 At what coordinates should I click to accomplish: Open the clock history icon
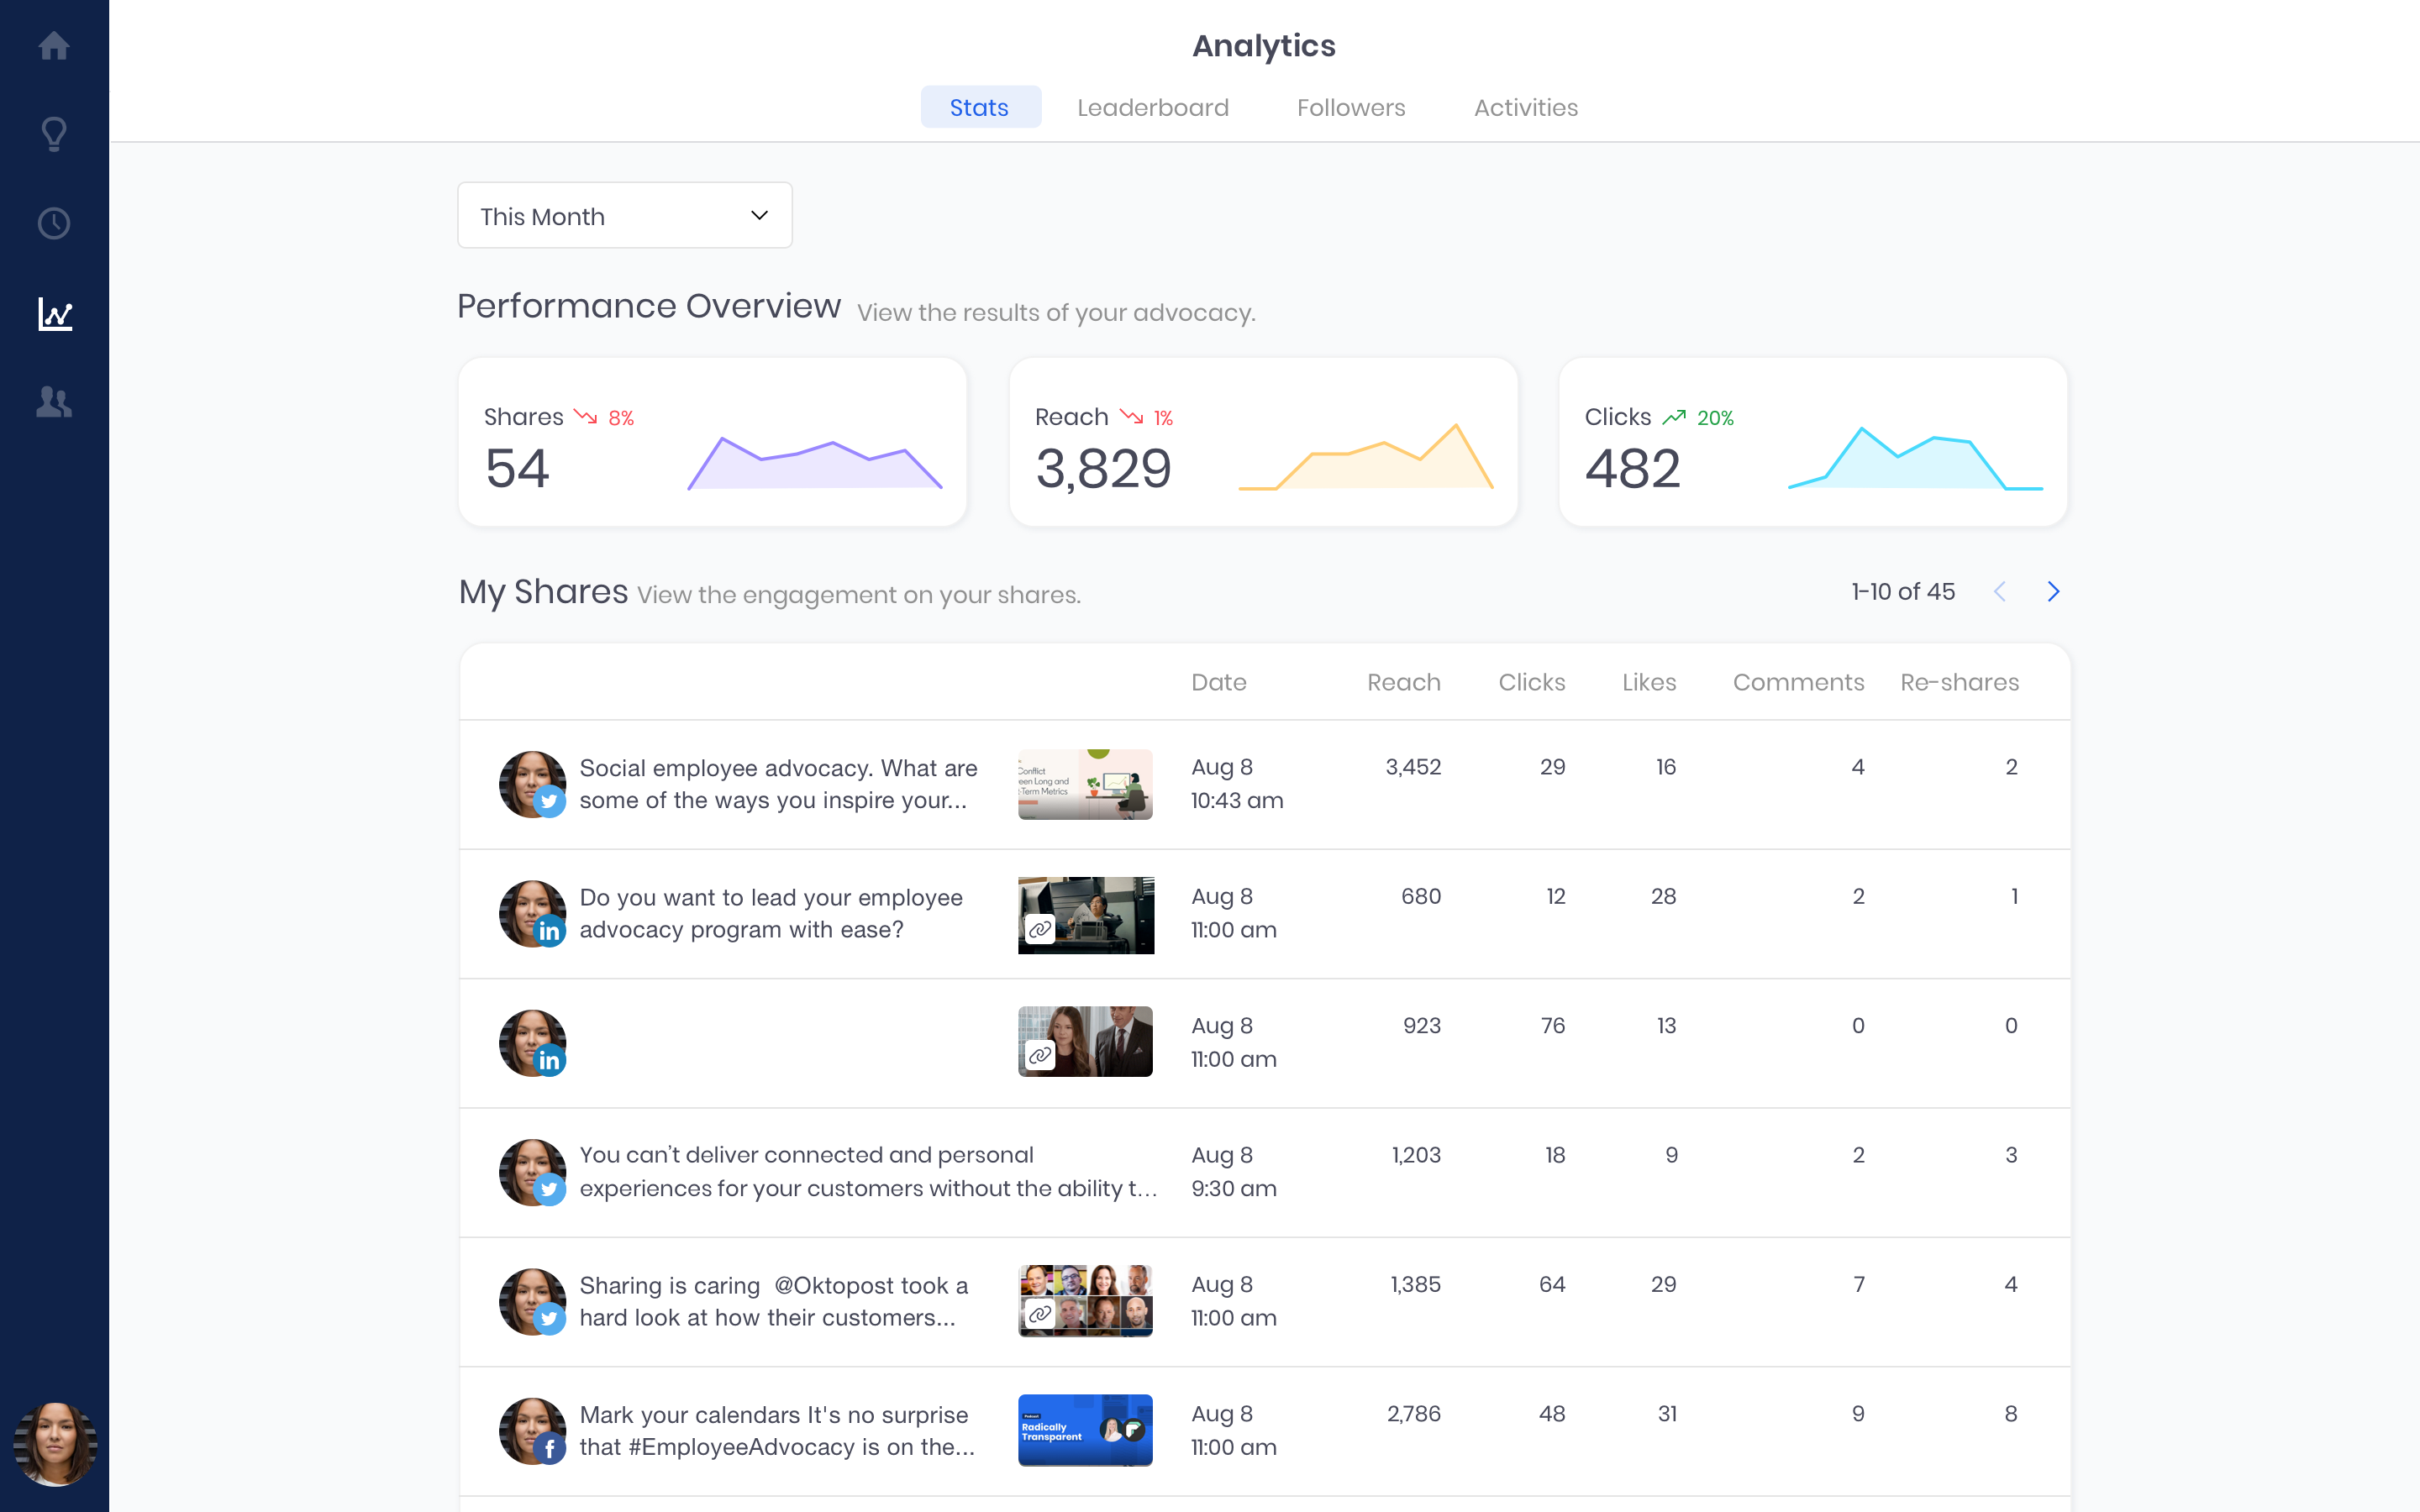[x=54, y=223]
